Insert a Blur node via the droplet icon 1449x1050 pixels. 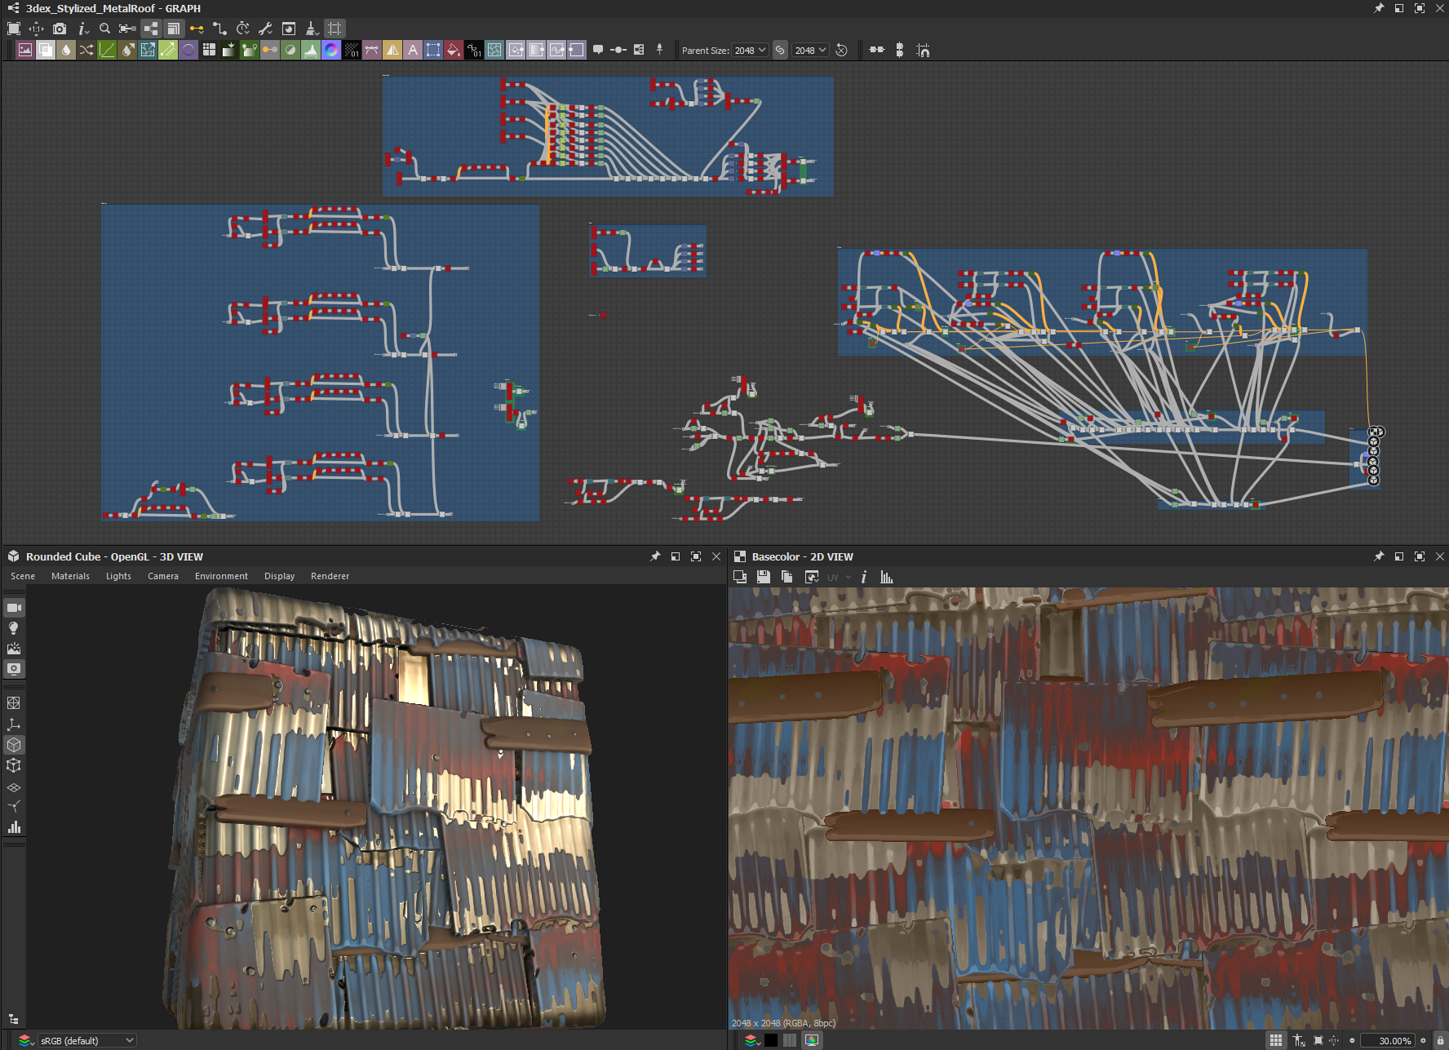click(x=66, y=50)
